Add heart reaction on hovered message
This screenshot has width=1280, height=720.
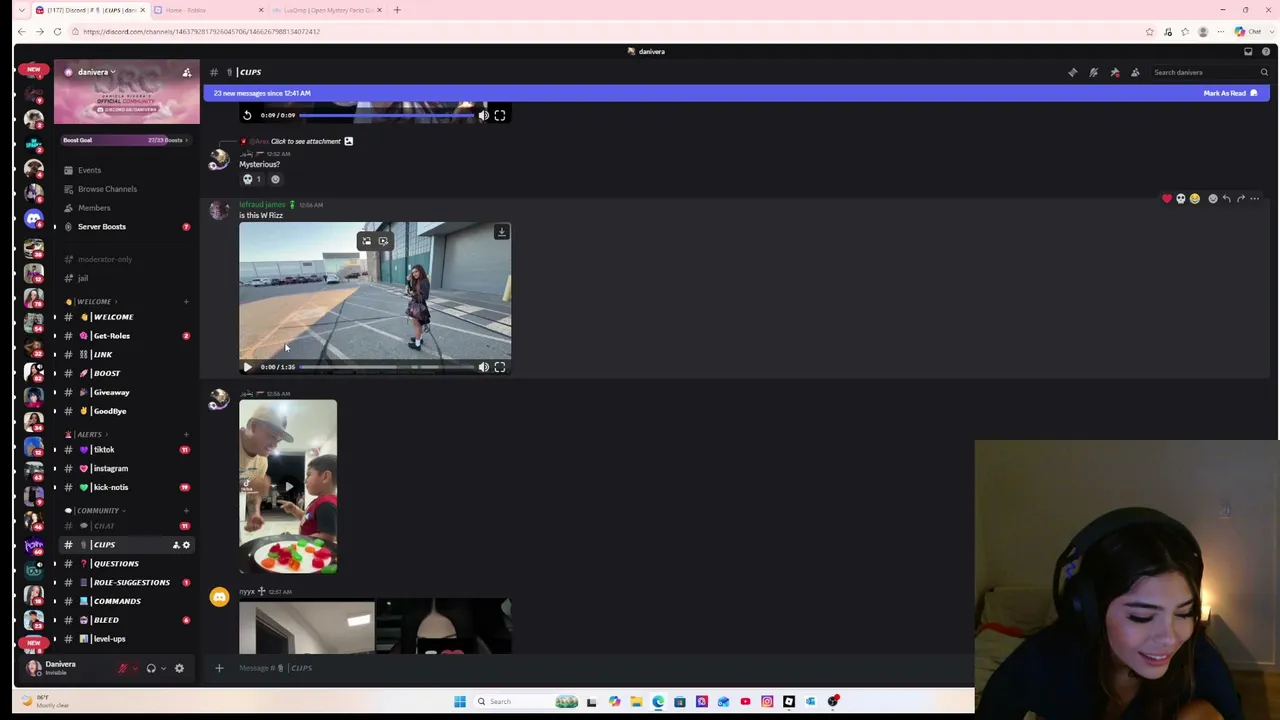[1167, 199]
